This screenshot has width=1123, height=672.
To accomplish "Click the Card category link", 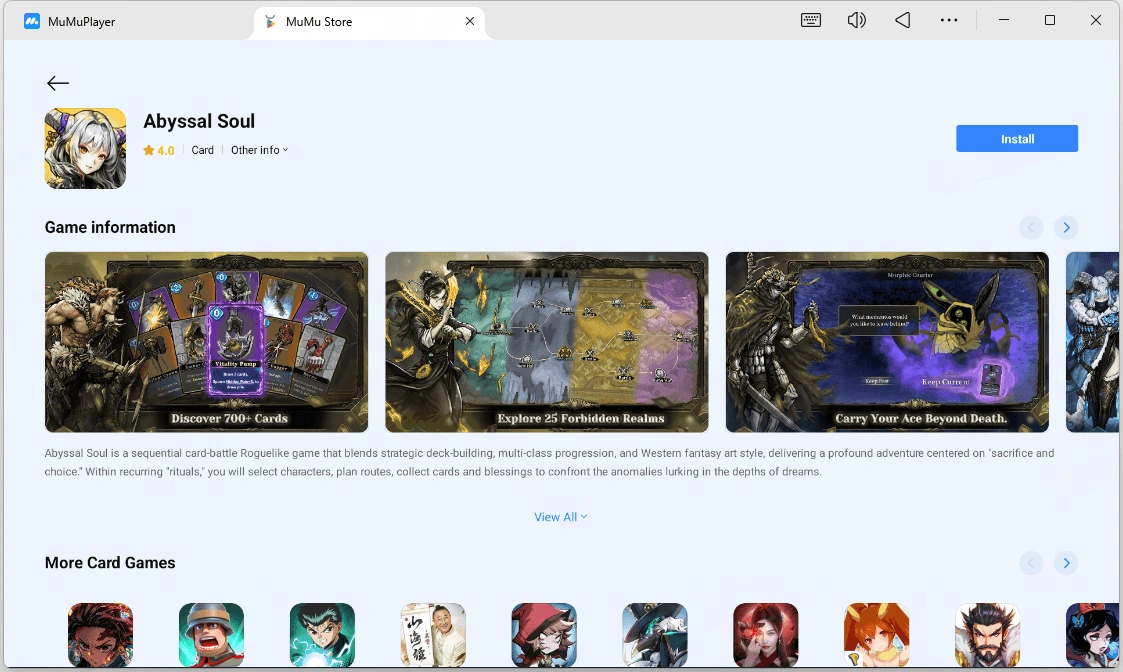I will (203, 150).
